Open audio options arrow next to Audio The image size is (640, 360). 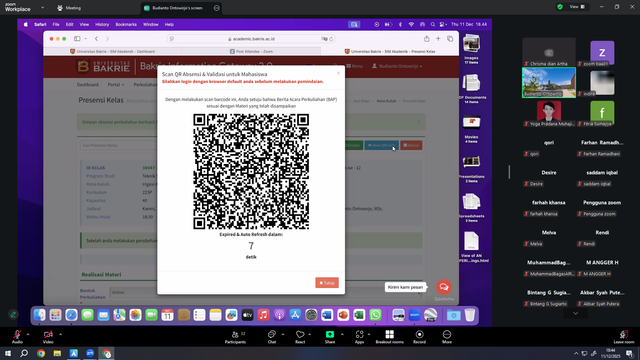[28, 334]
